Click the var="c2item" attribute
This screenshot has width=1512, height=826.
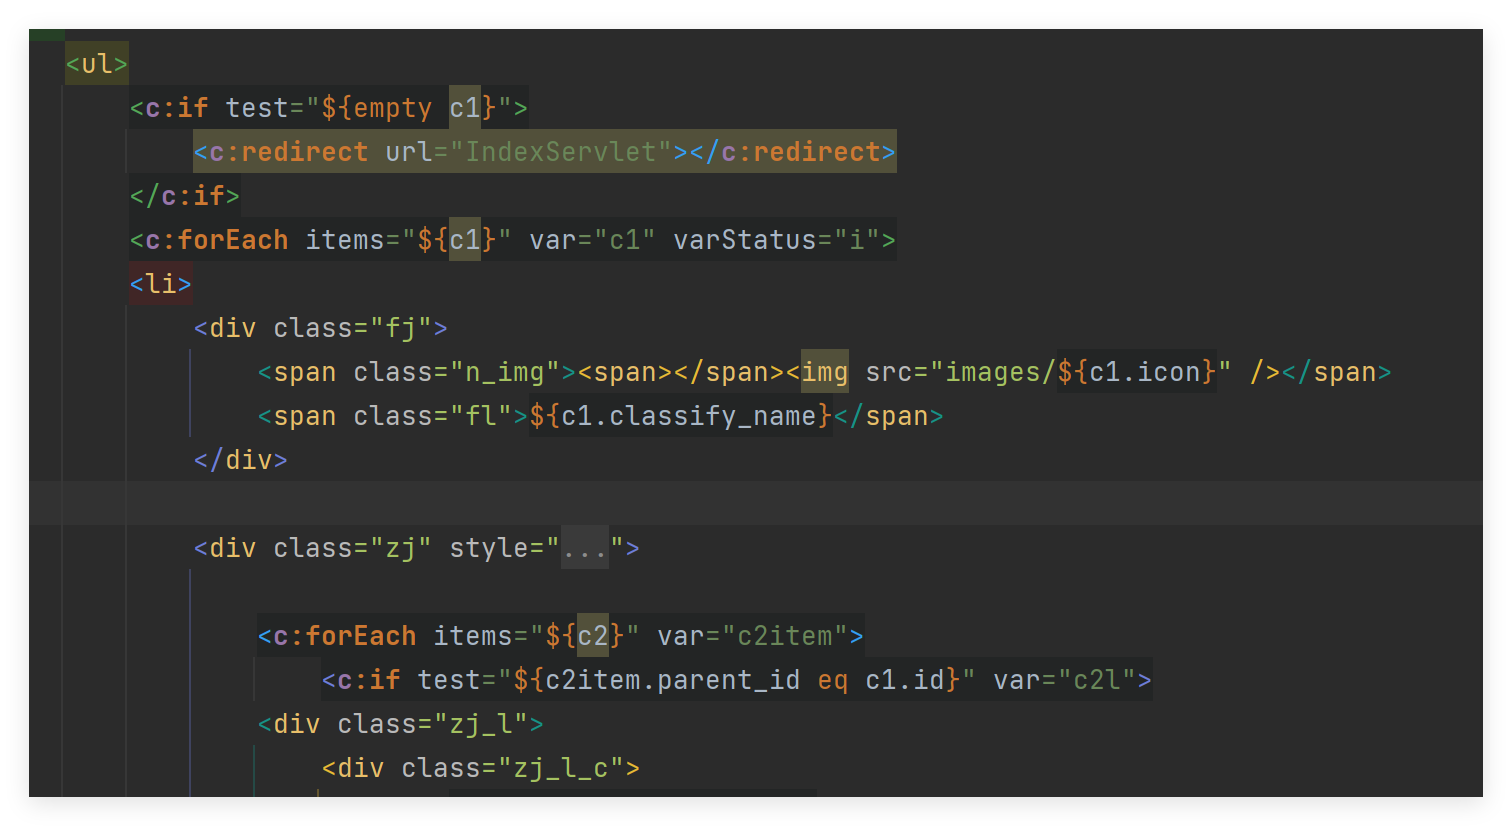pos(753,636)
